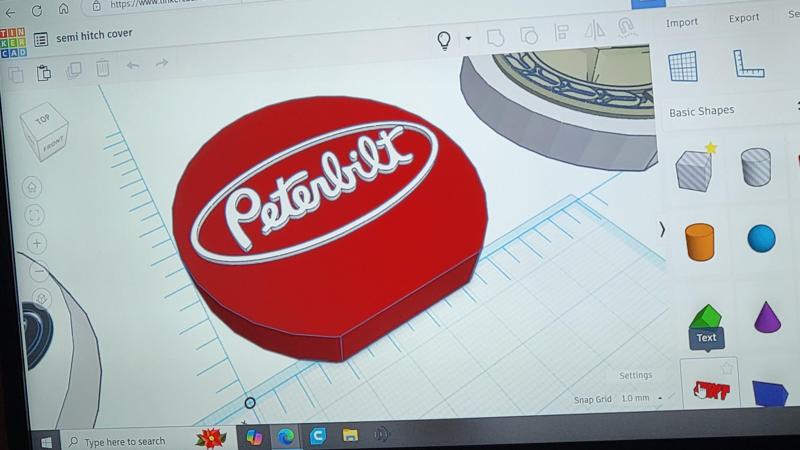The height and width of the screenshot is (450, 800).
Task: Select the red Text shape
Action: coord(711,390)
